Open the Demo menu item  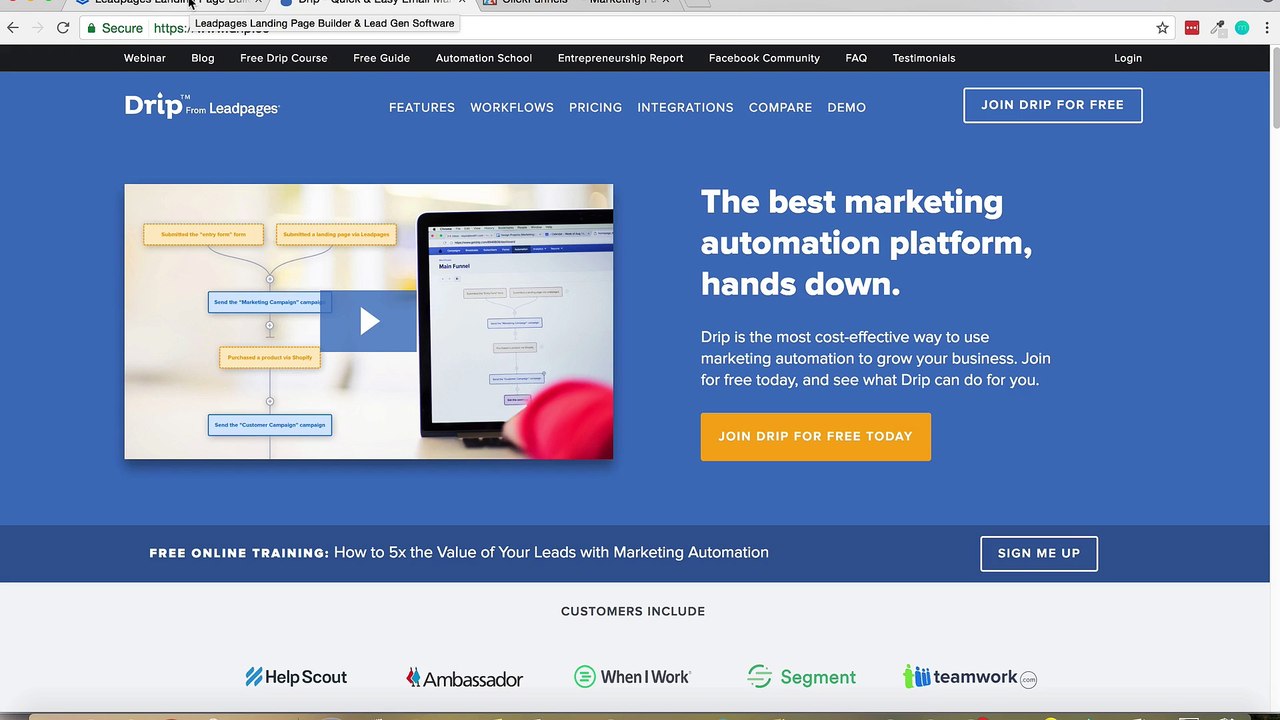847,107
